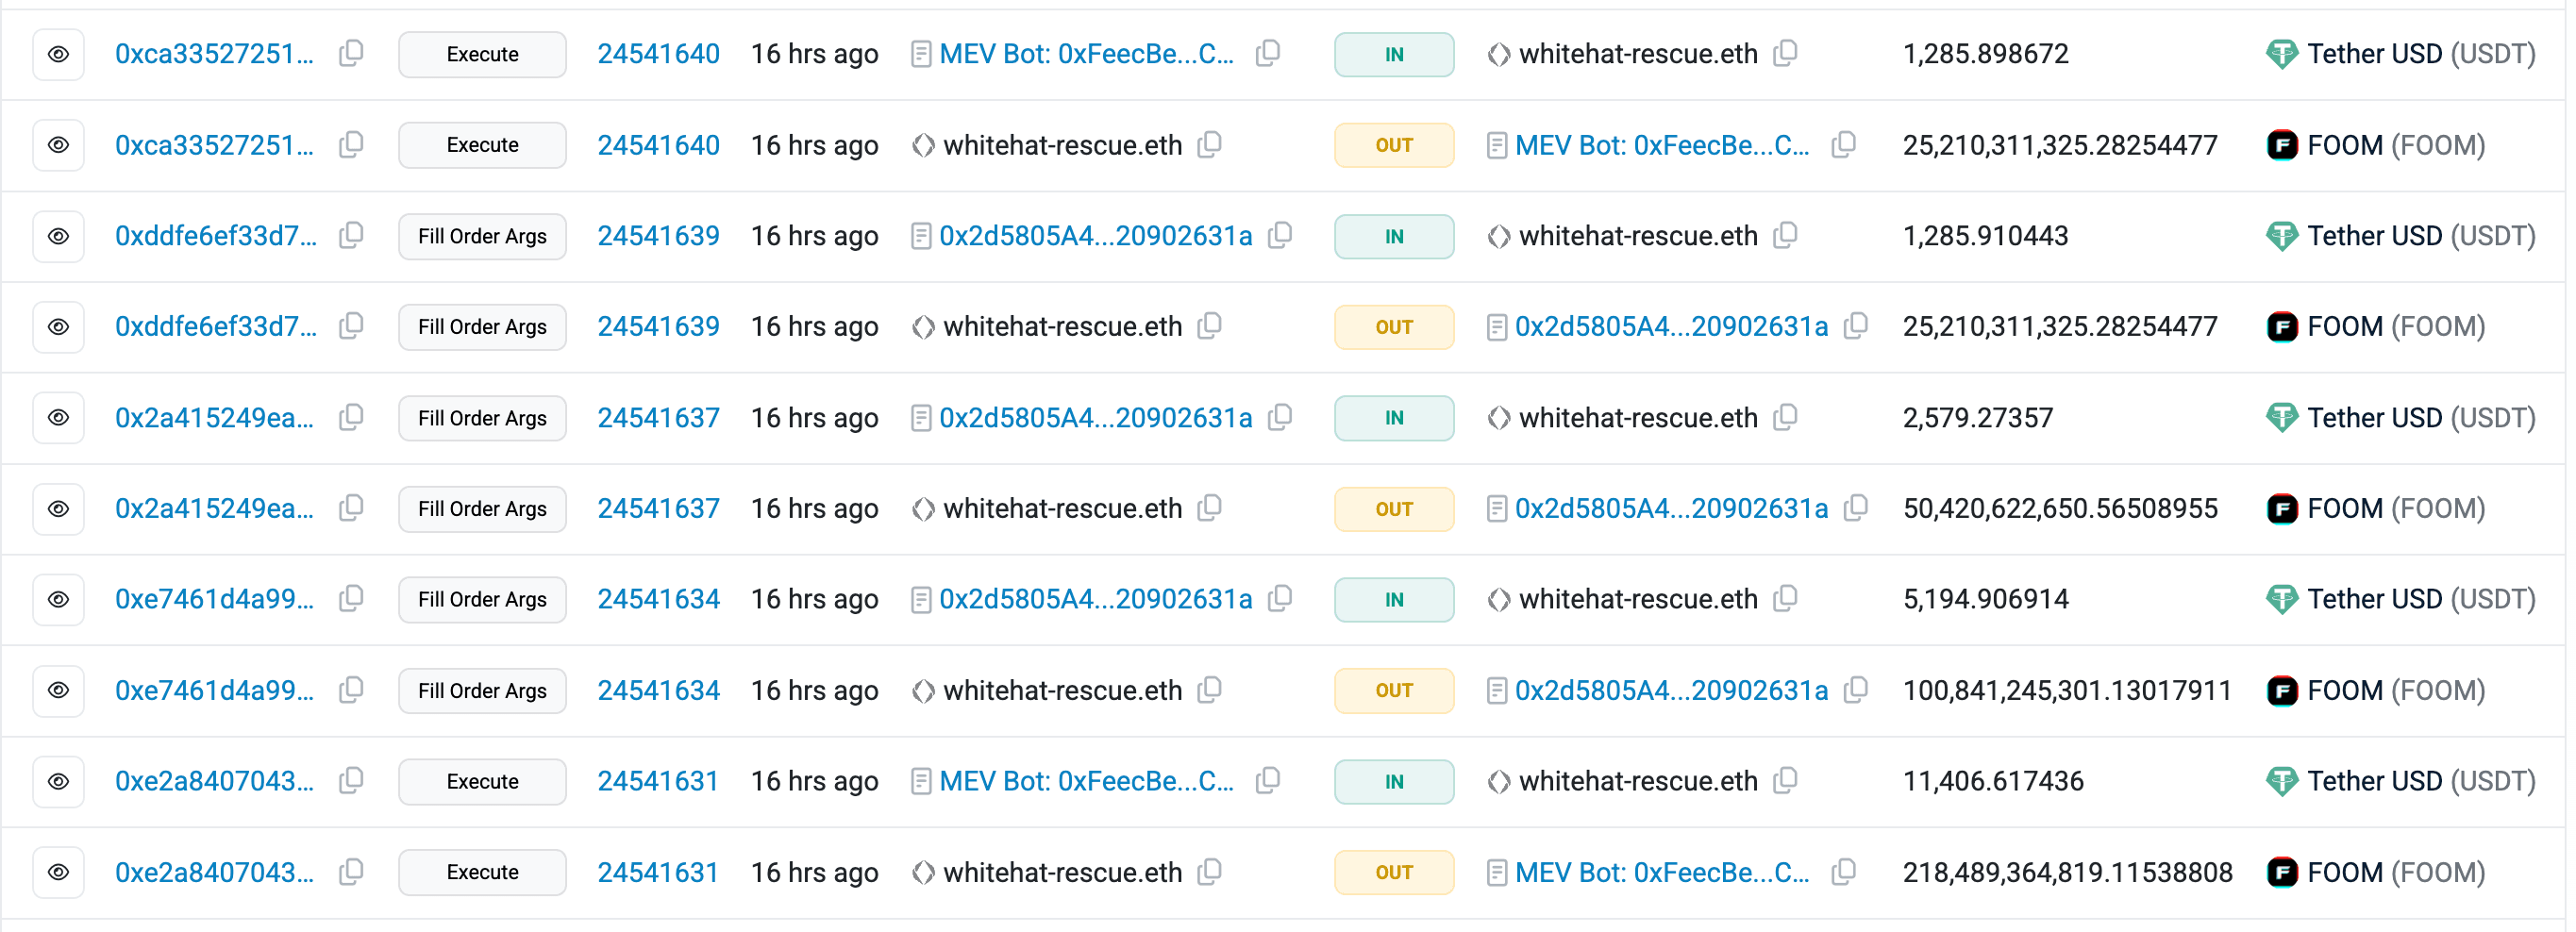Toggle the eye icon on the bottom row
Viewport: 2576px width, 932px height.
[58, 872]
